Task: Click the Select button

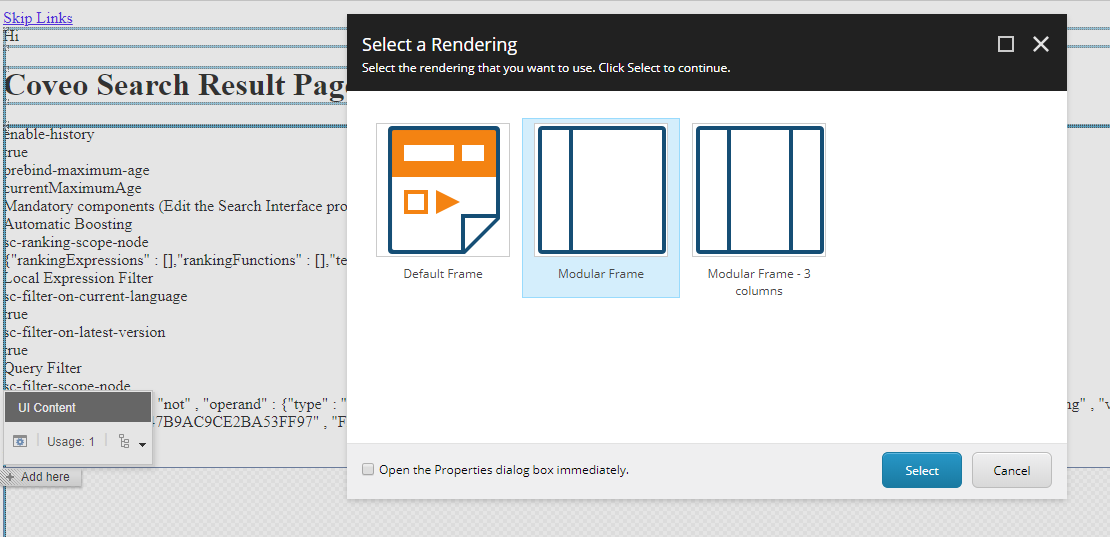Action: (922, 470)
